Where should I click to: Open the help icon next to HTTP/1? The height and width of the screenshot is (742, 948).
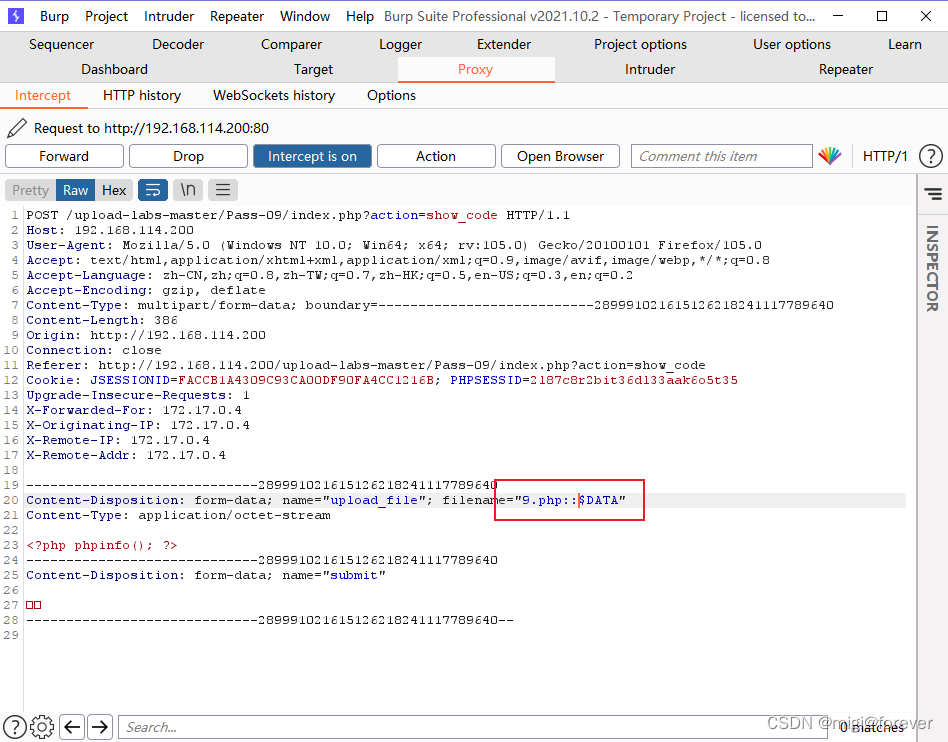[930, 156]
